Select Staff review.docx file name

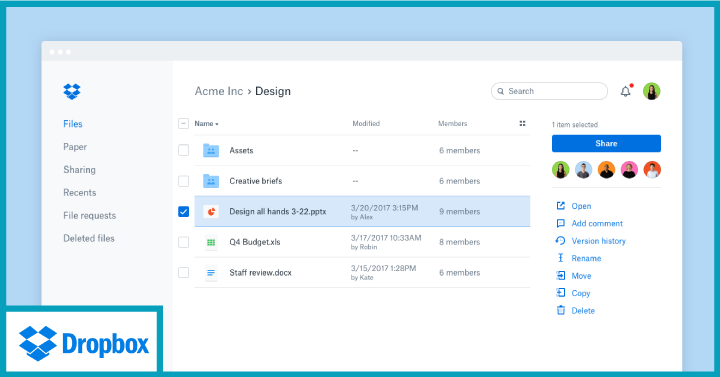[260, 273]
